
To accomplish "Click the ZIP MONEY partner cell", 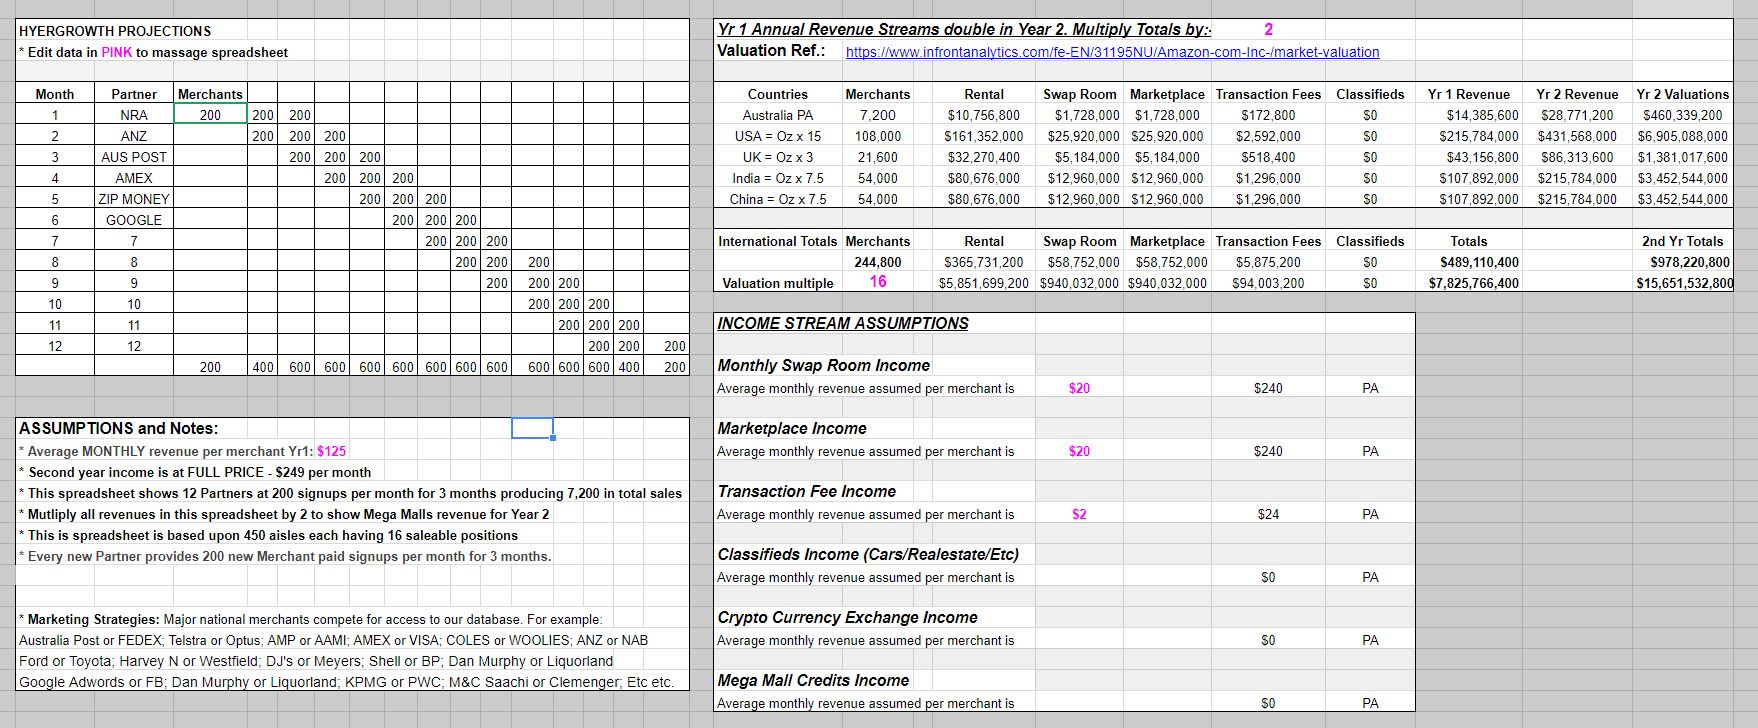I will pos(134,199).
